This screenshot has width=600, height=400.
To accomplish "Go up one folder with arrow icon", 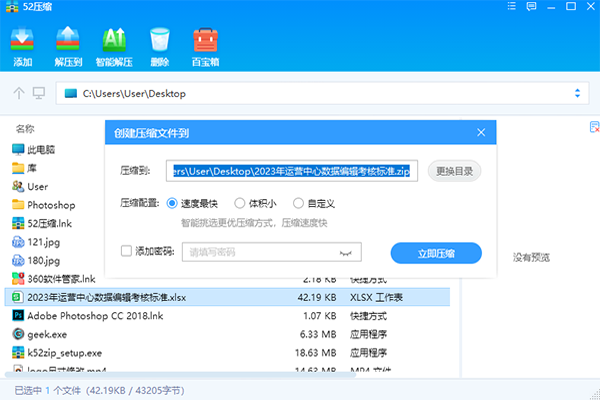I will 19,93.
